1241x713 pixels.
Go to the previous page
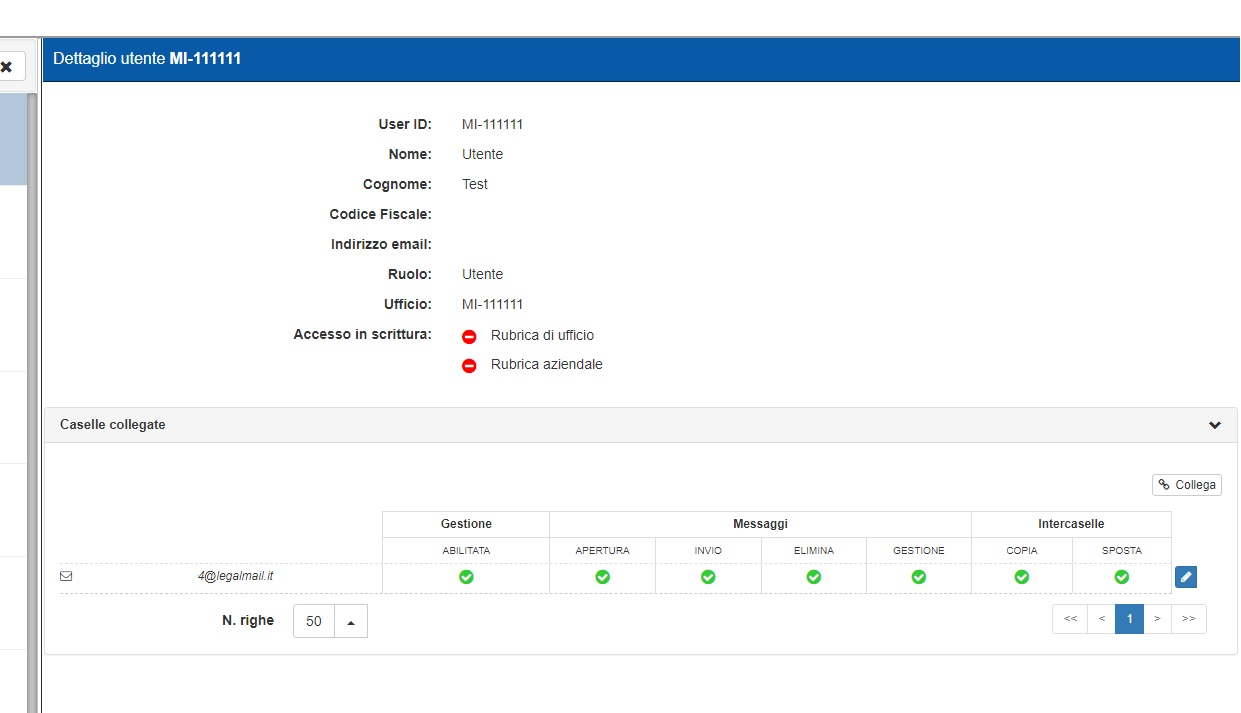point(1101,619)
